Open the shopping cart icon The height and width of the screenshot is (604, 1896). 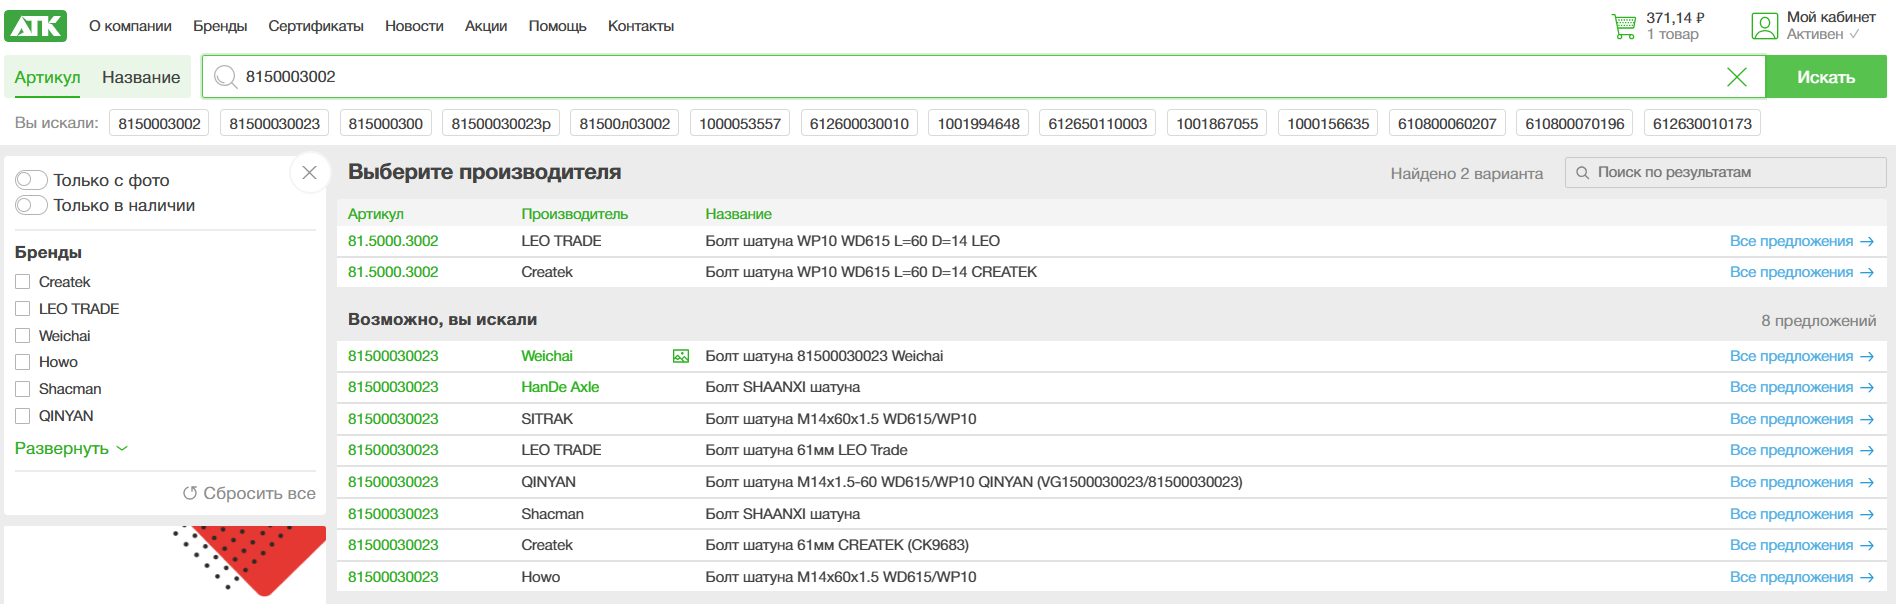(1624, 26)
